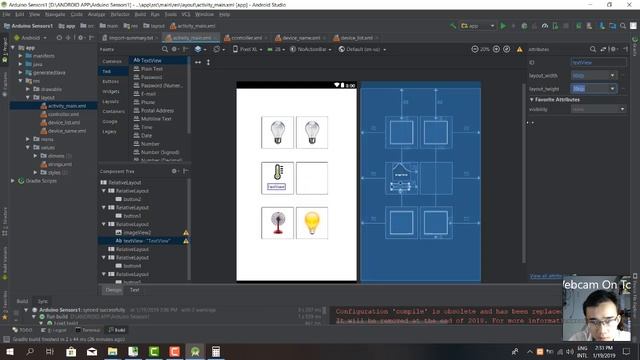Click the Design Surface layers icon
The height and width of the screenshot is (360, 640).
point(198,49)
